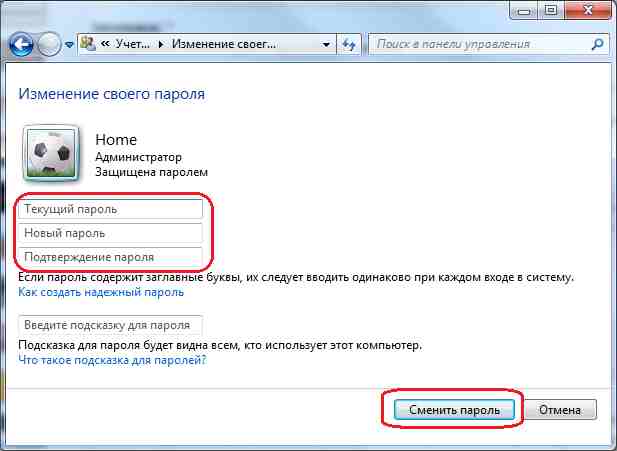The height and width of the screenshot is (451, 617).
Task: Click the 'Администратор' account type text
Action: (x=139, y=157)
